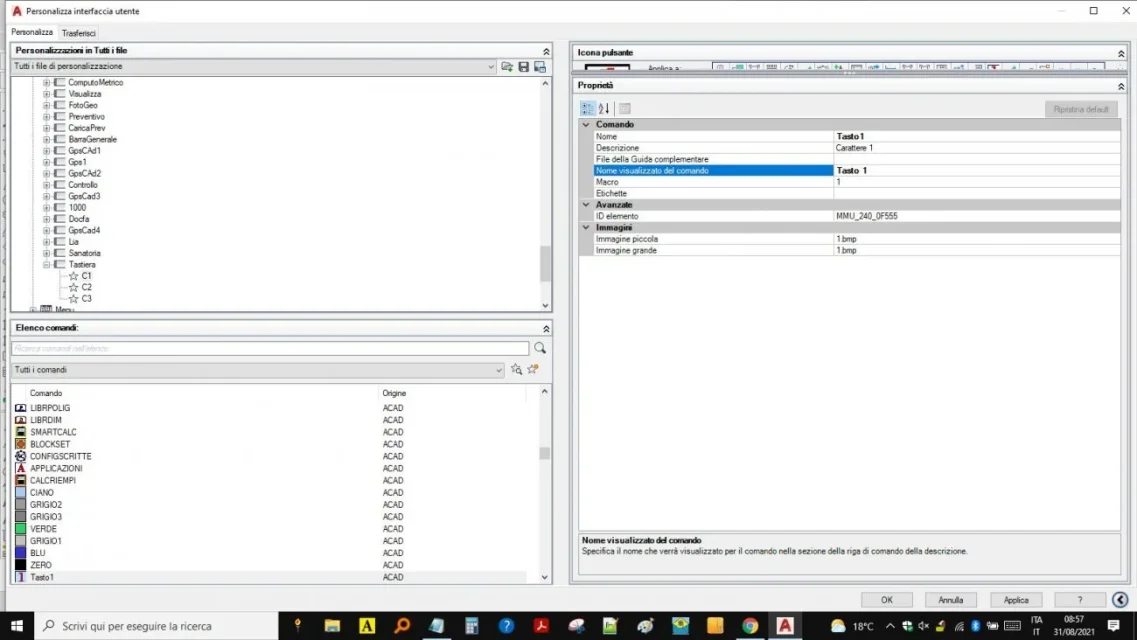The image size is (1137, 640).
Task: Create a new command star icon
Action: pos(533,370)
